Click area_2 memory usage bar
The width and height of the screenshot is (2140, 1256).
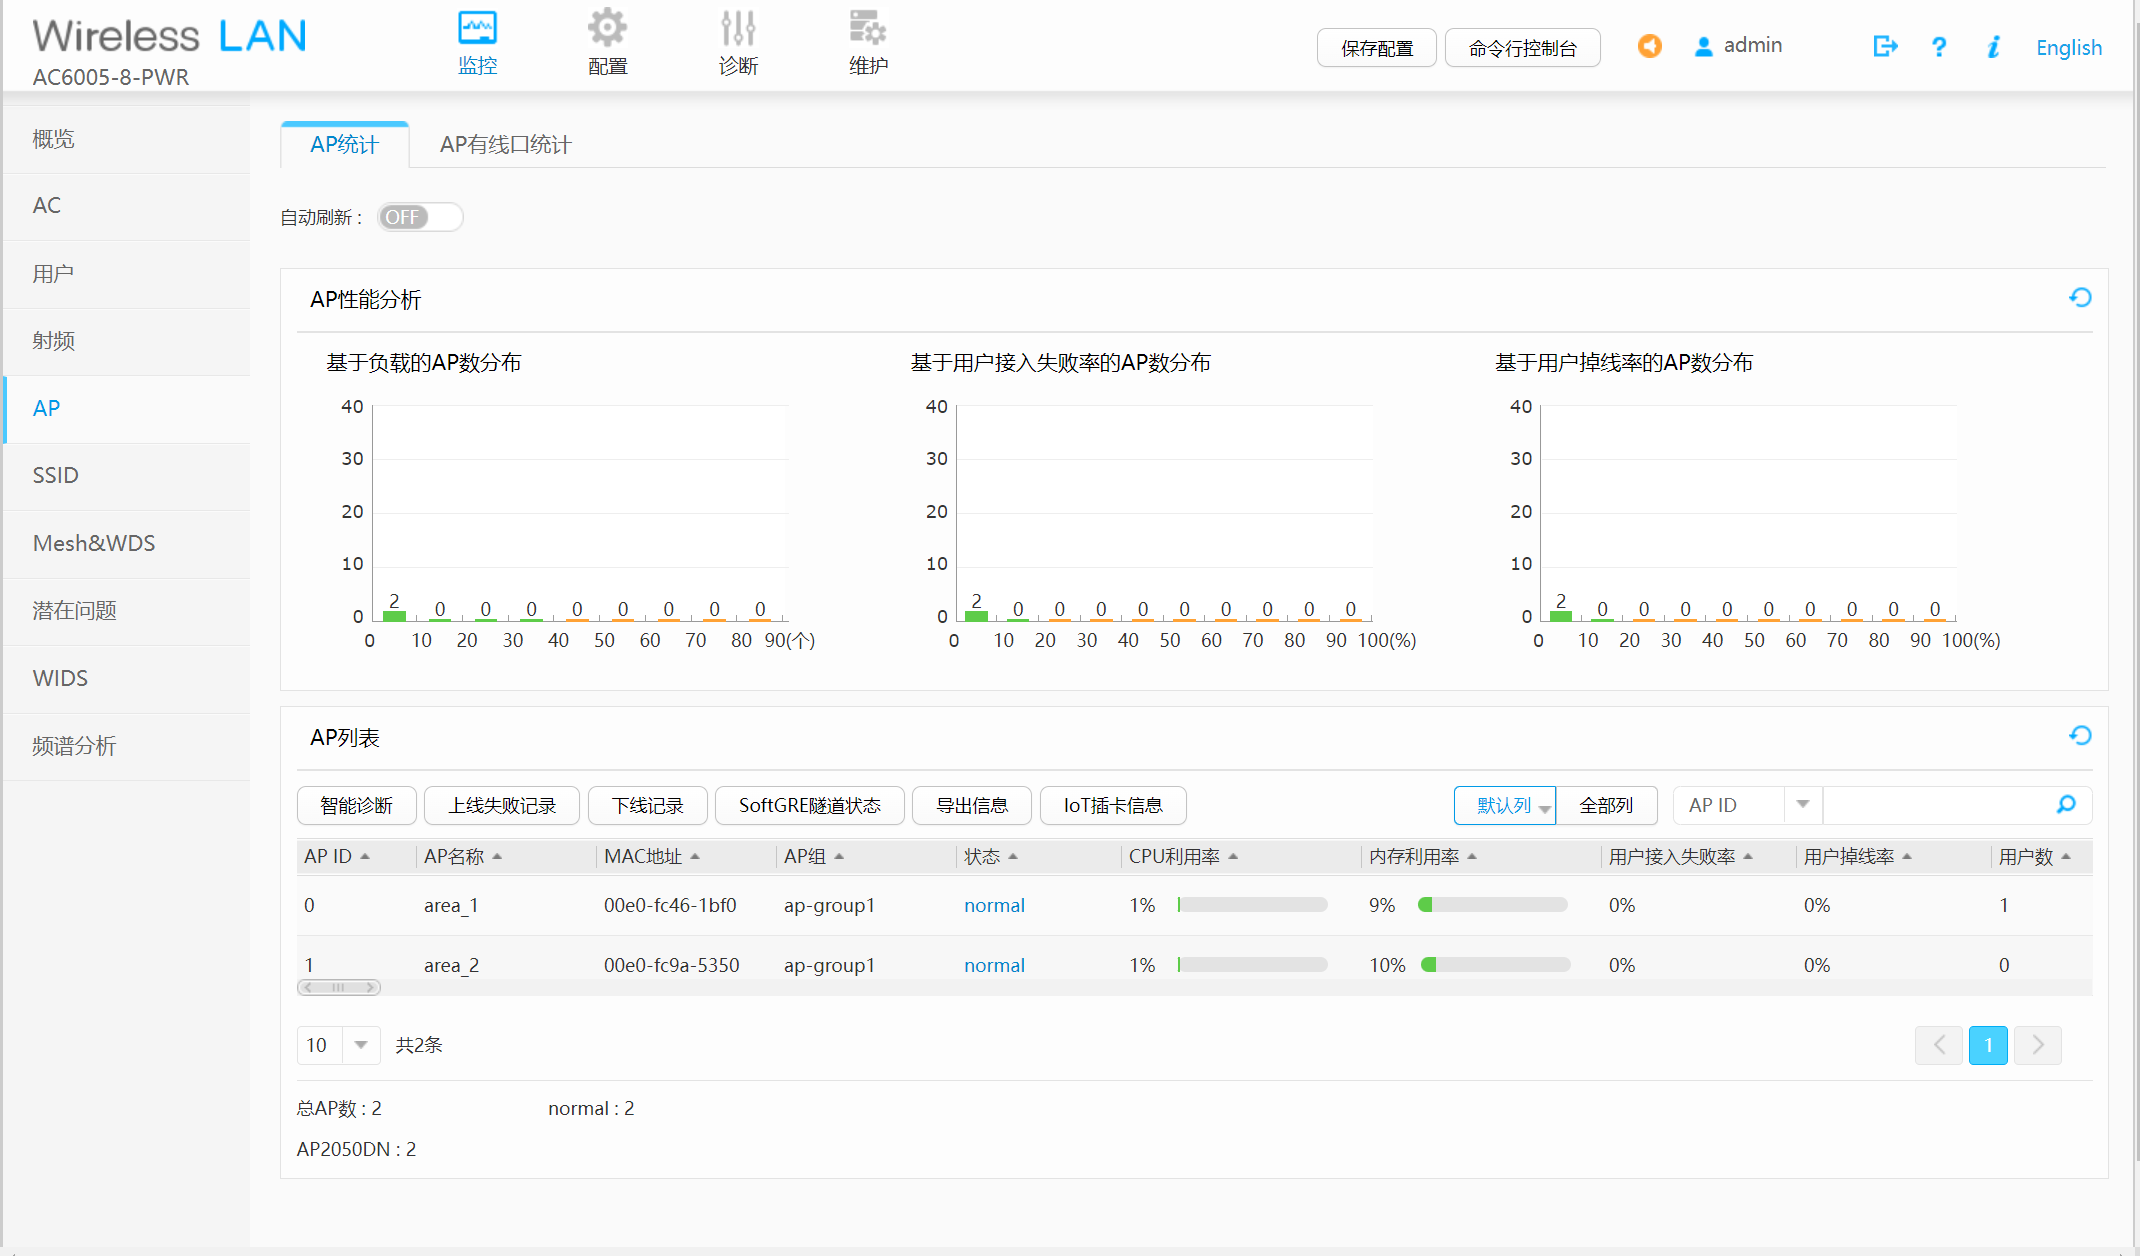pos(1495,965)
